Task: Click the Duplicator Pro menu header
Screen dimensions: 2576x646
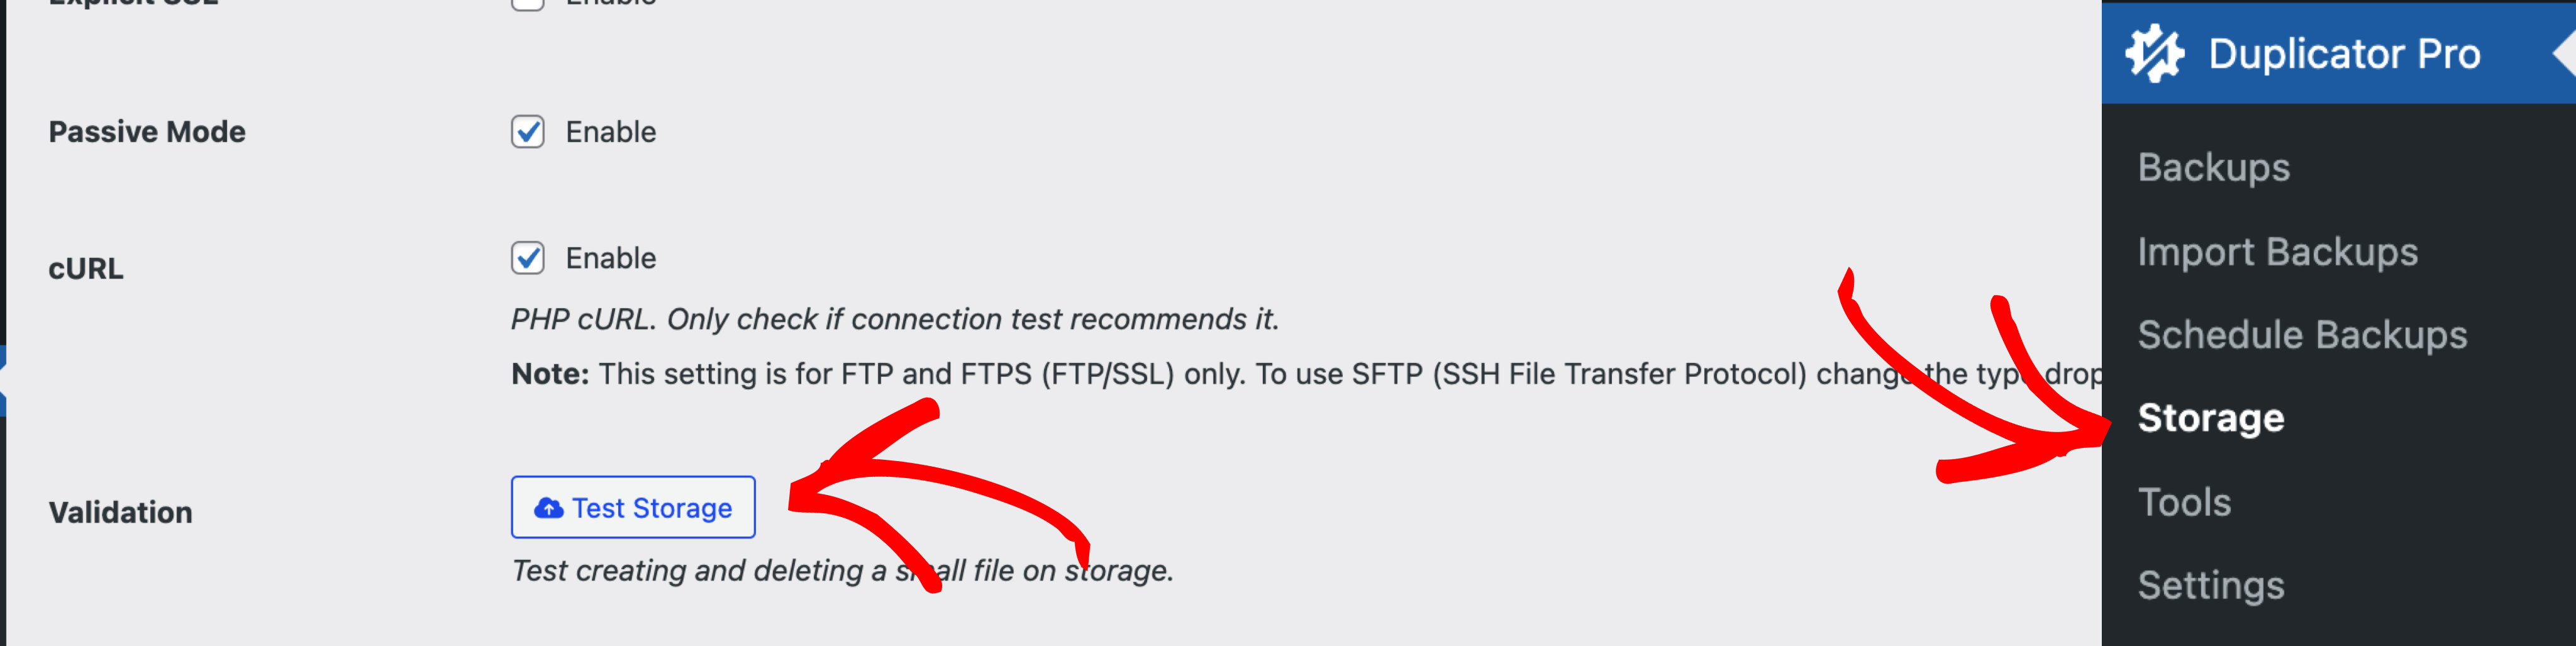Action: [x=2338, y=52]
